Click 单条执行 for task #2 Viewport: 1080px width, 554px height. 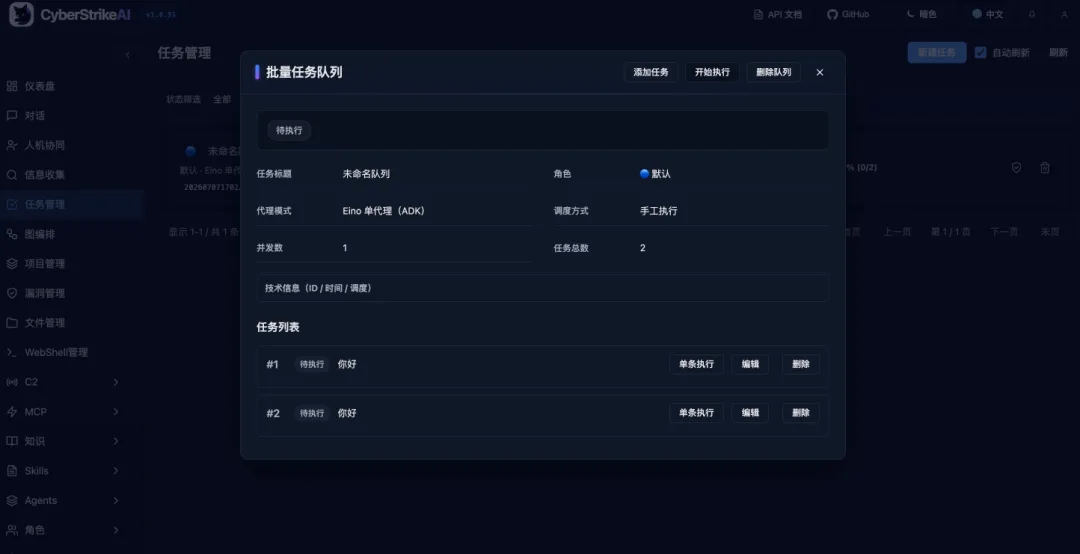click(x=696, y=413)
